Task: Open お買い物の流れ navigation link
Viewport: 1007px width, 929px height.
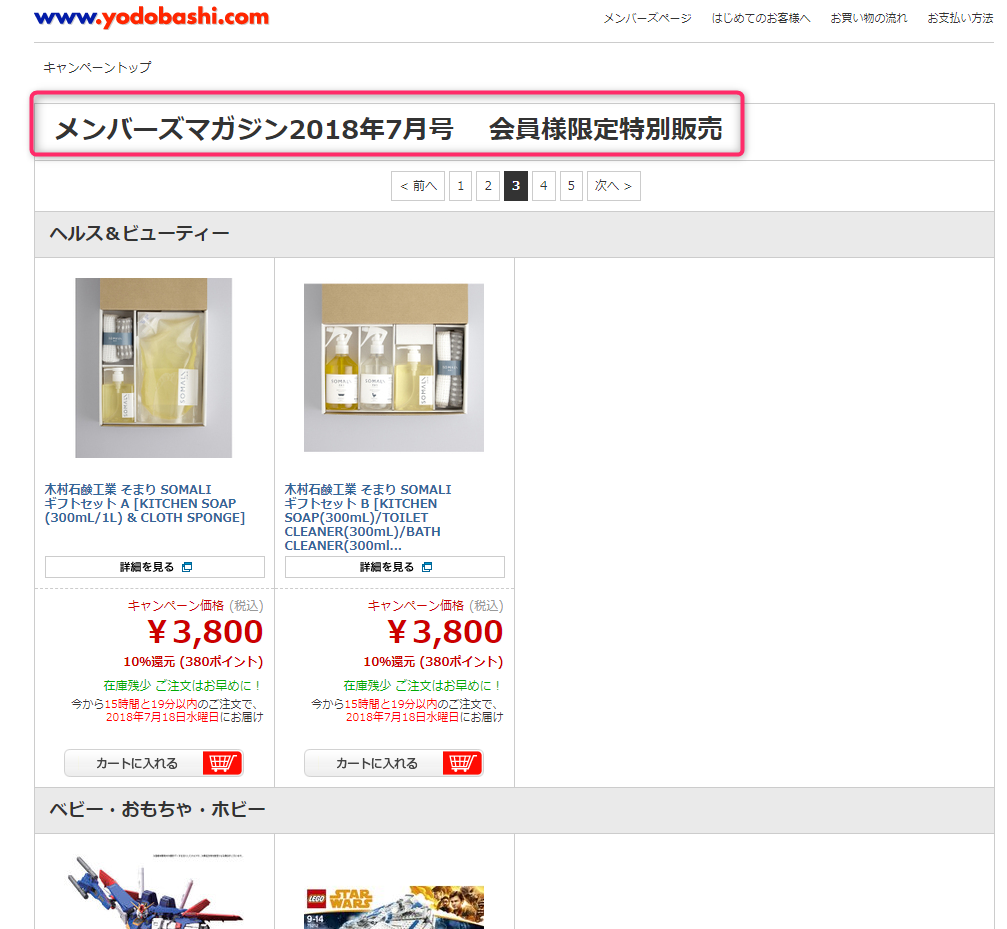Action: (869, 18)
